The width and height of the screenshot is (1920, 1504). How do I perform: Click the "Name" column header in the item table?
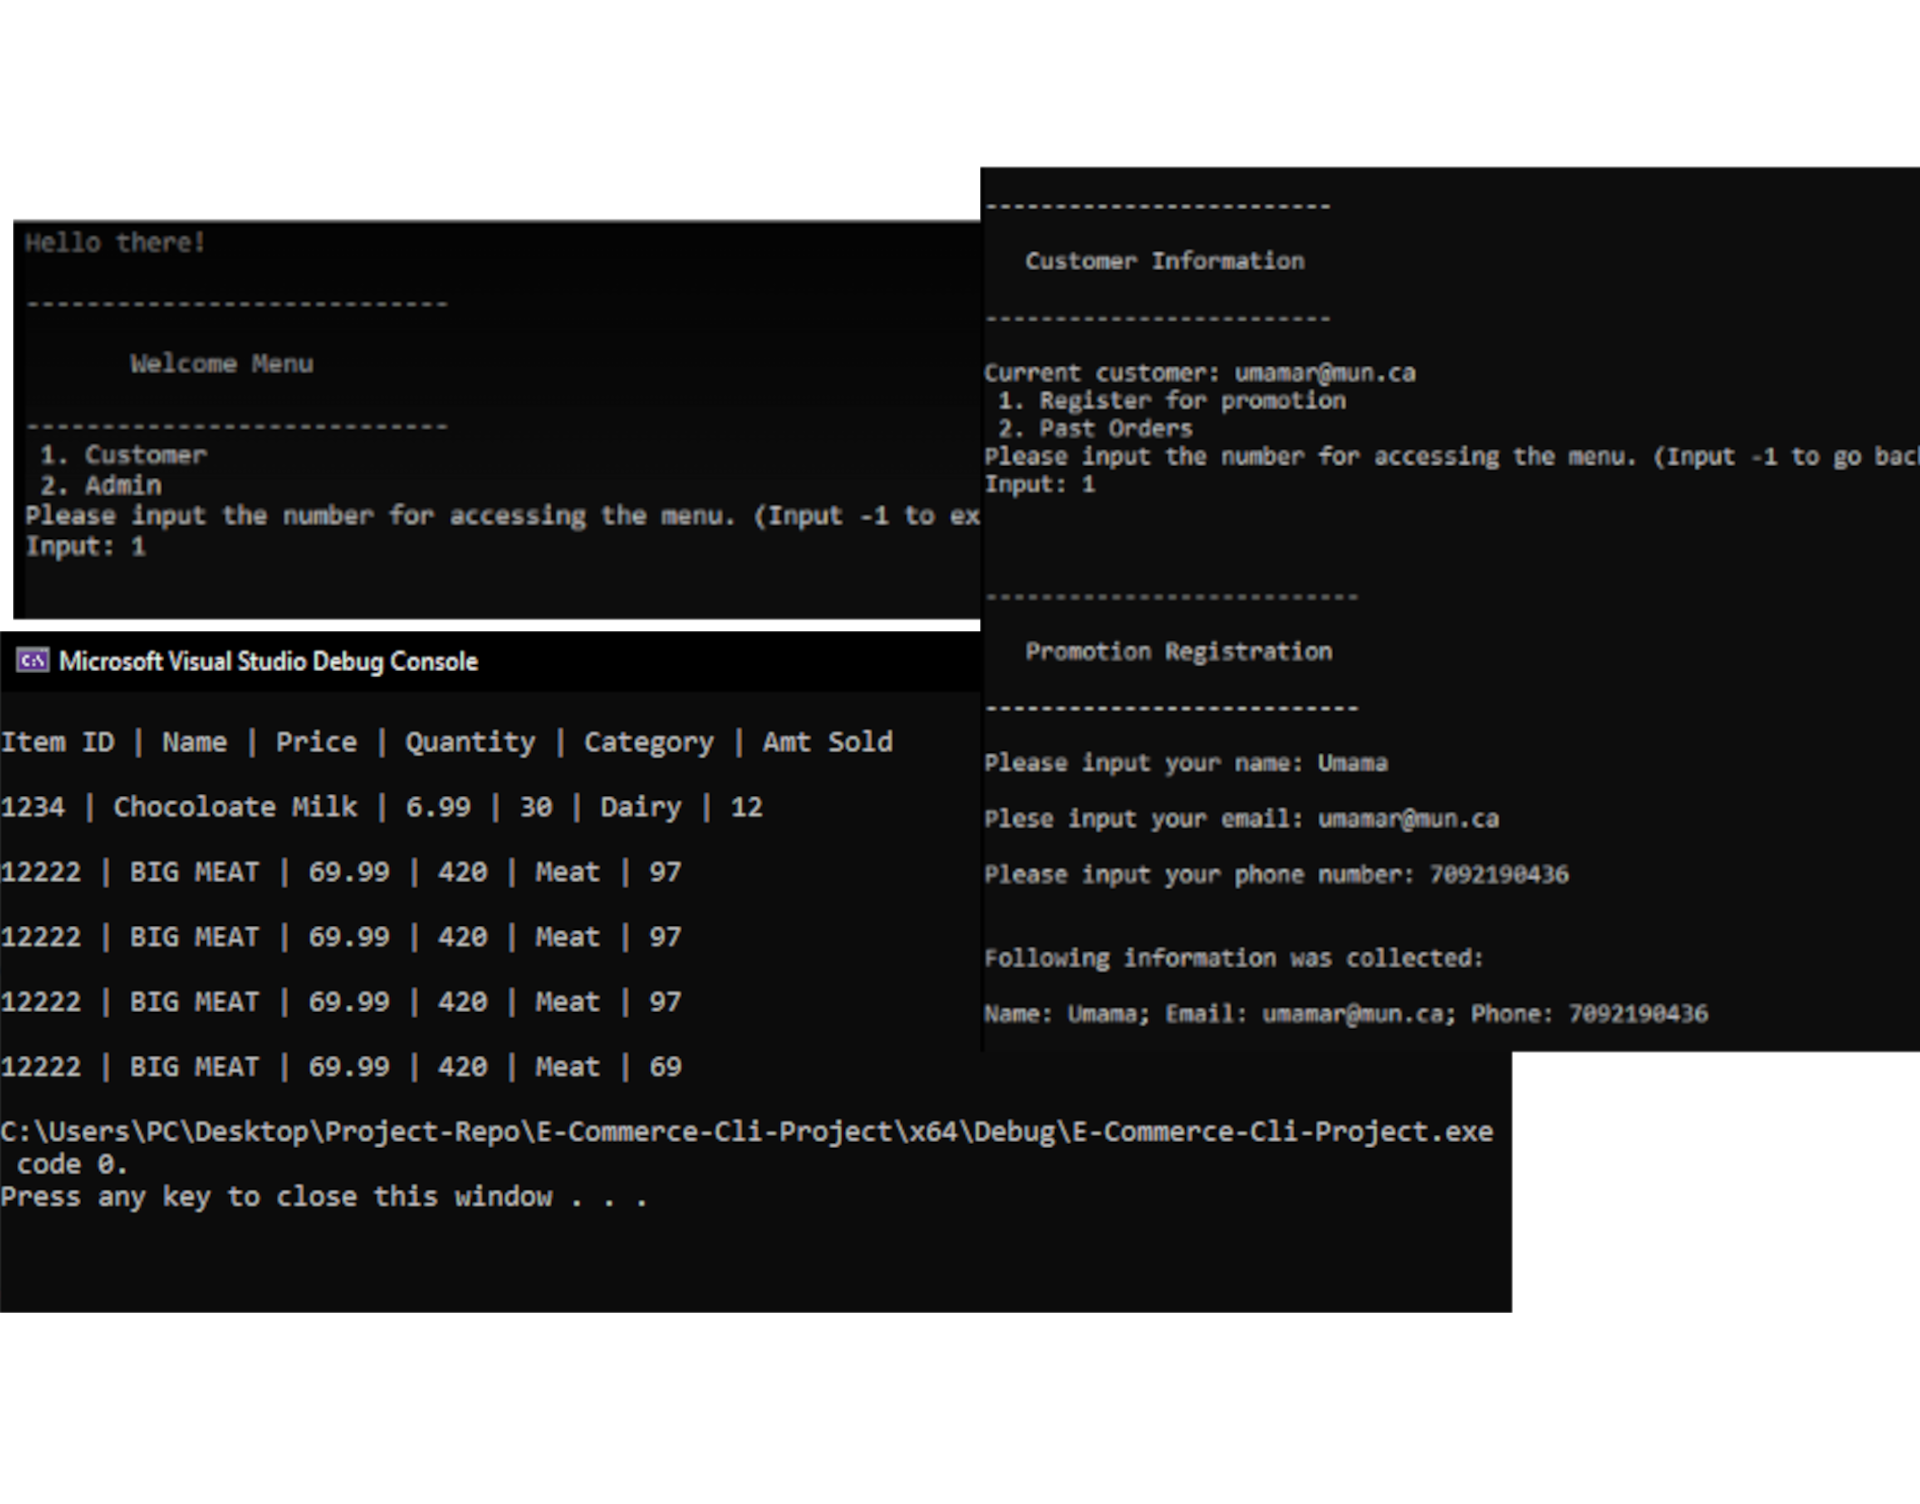[195, 742]
